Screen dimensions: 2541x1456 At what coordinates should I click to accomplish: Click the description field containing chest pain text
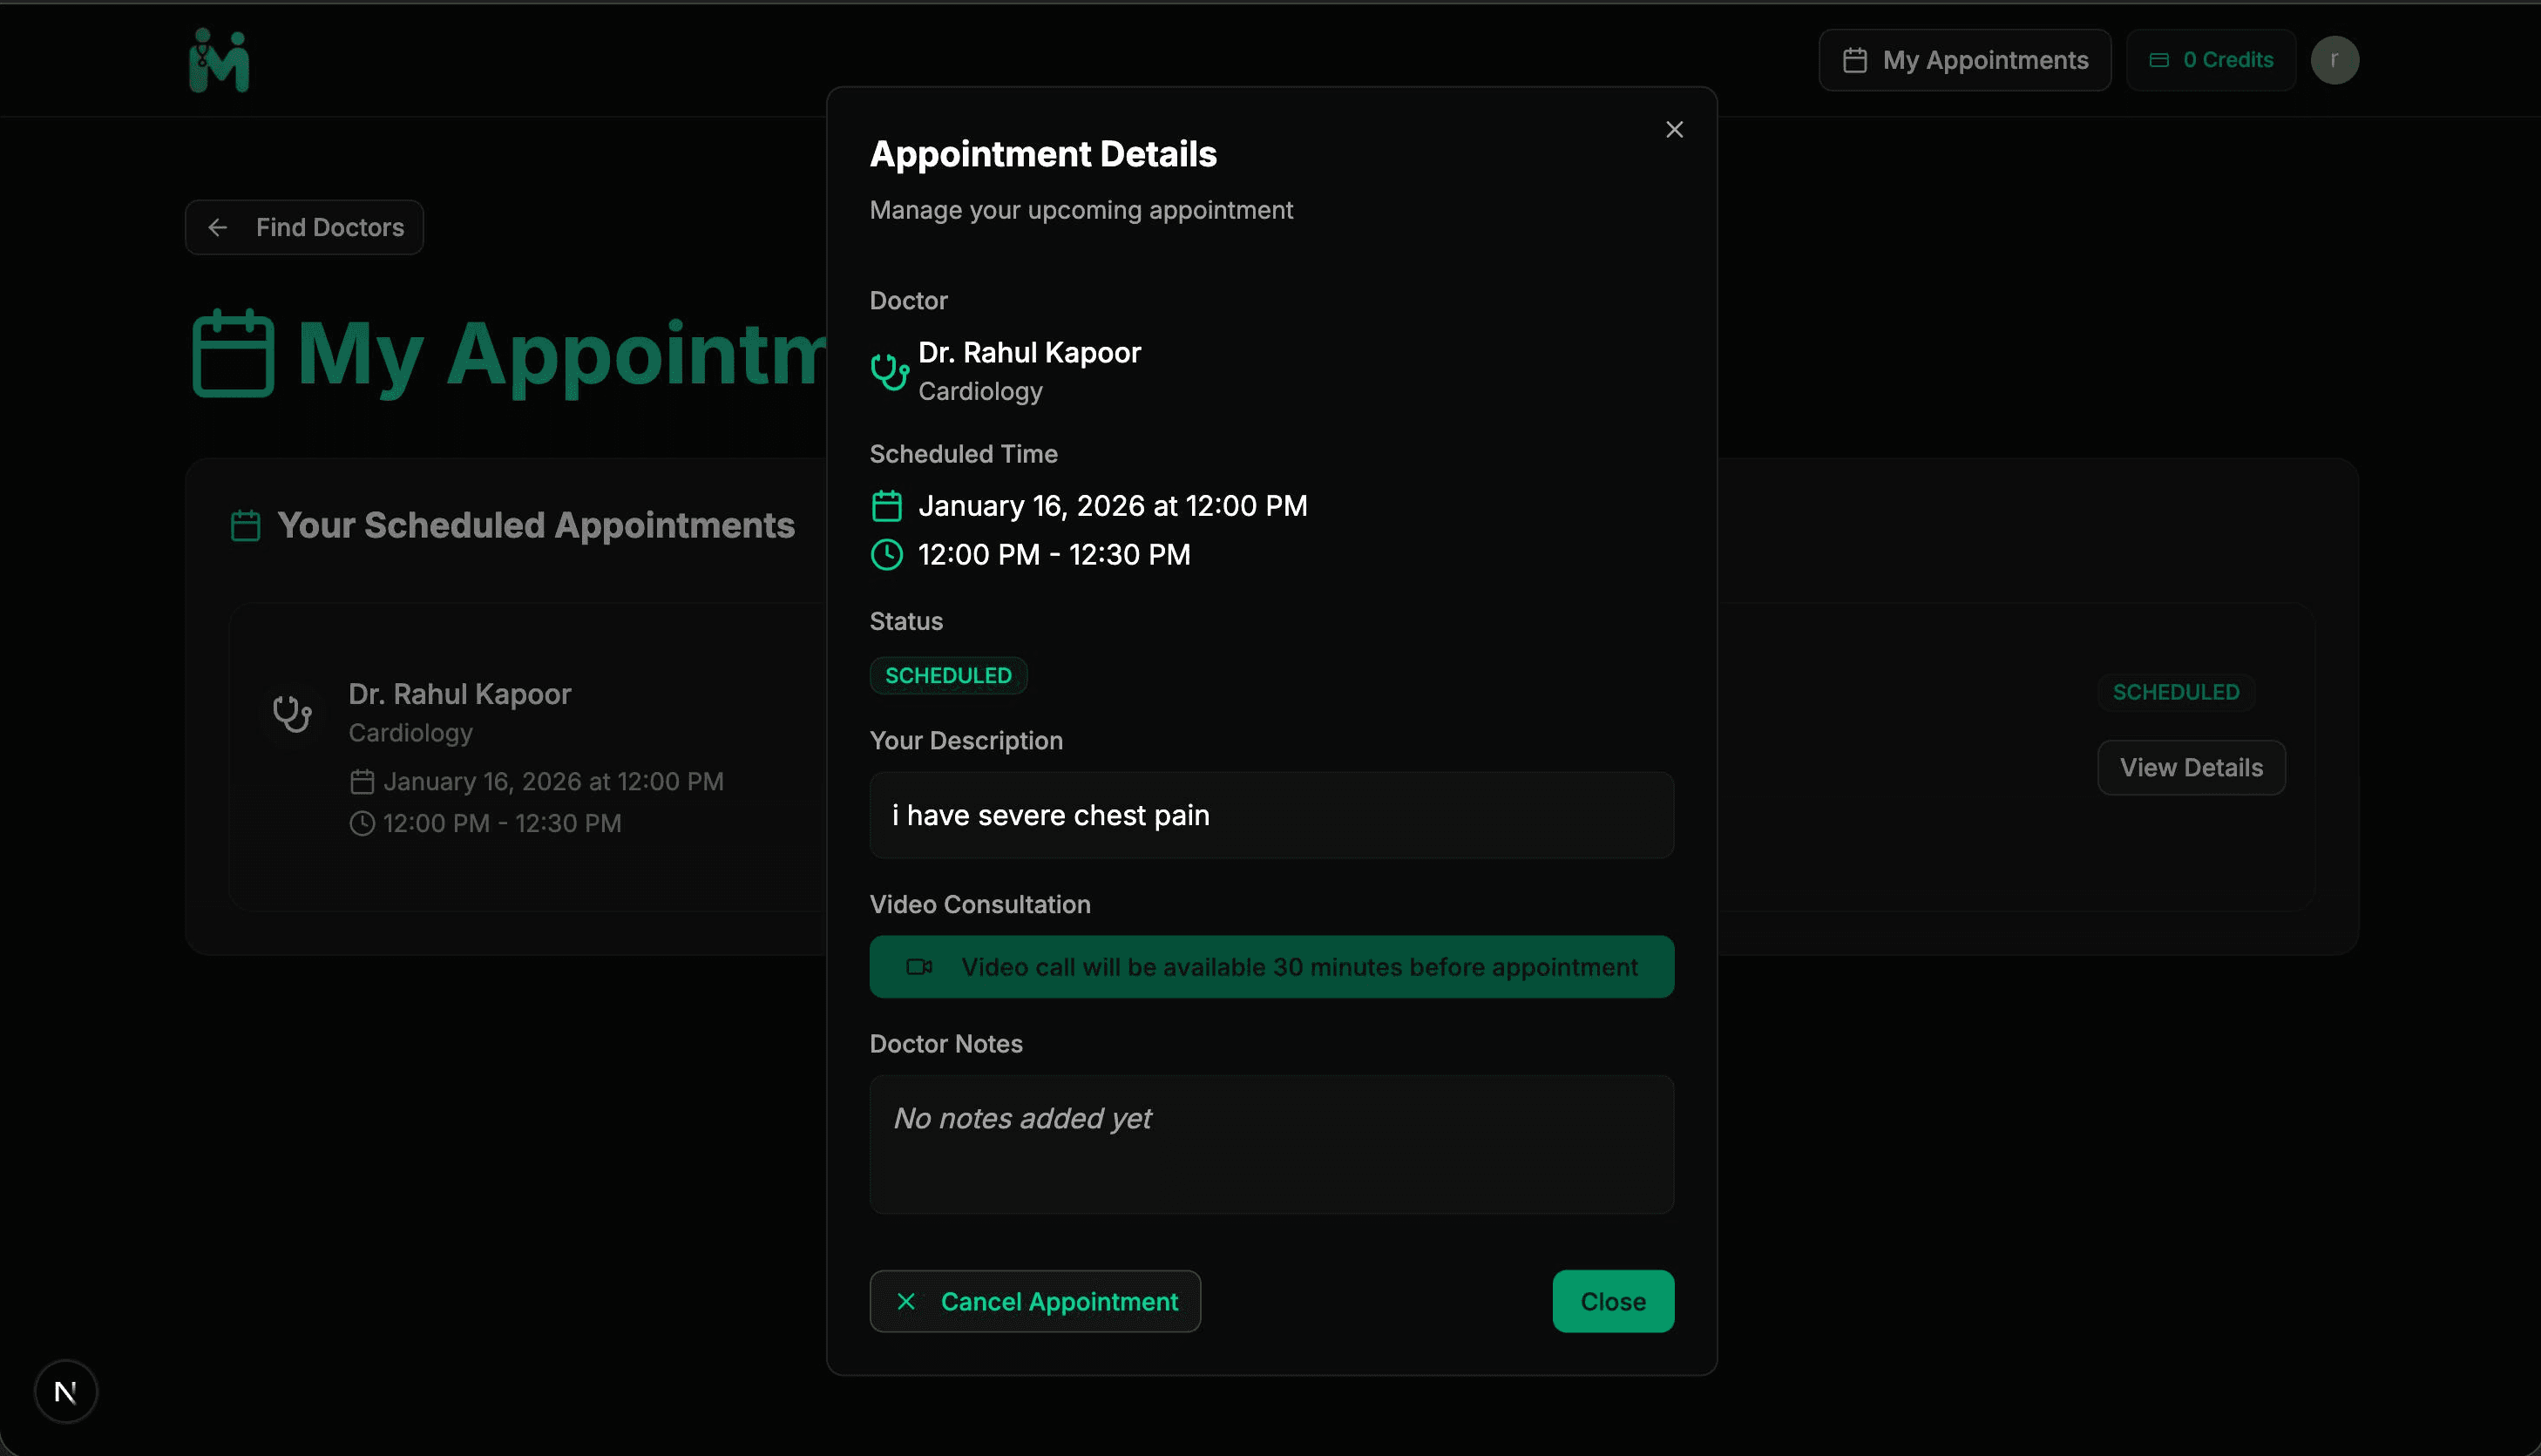click(1271, 815)
